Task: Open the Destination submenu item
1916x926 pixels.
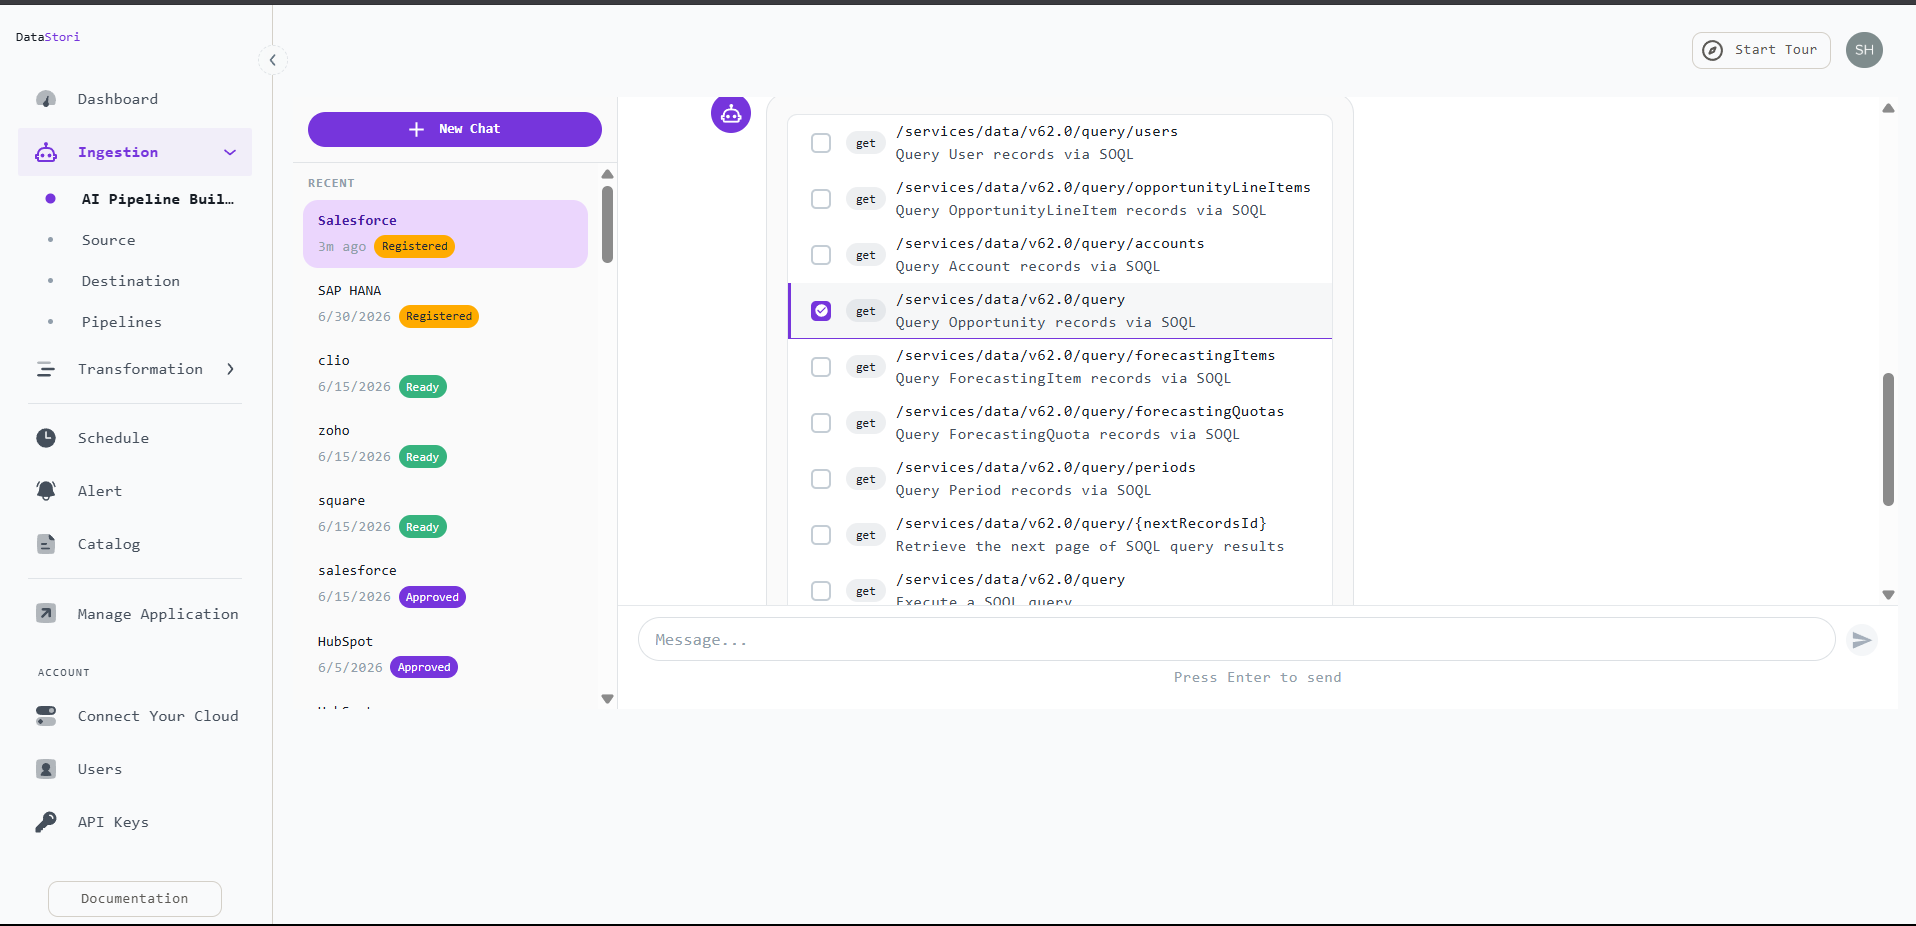Action: (131, 281)
